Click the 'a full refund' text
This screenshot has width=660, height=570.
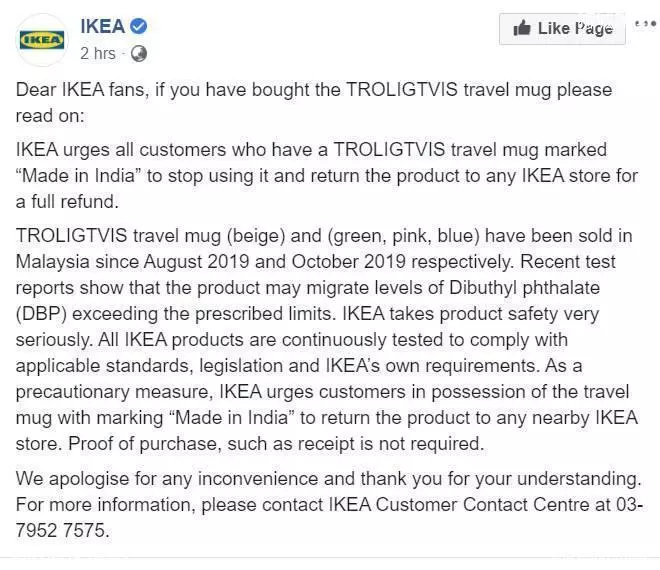67,202
